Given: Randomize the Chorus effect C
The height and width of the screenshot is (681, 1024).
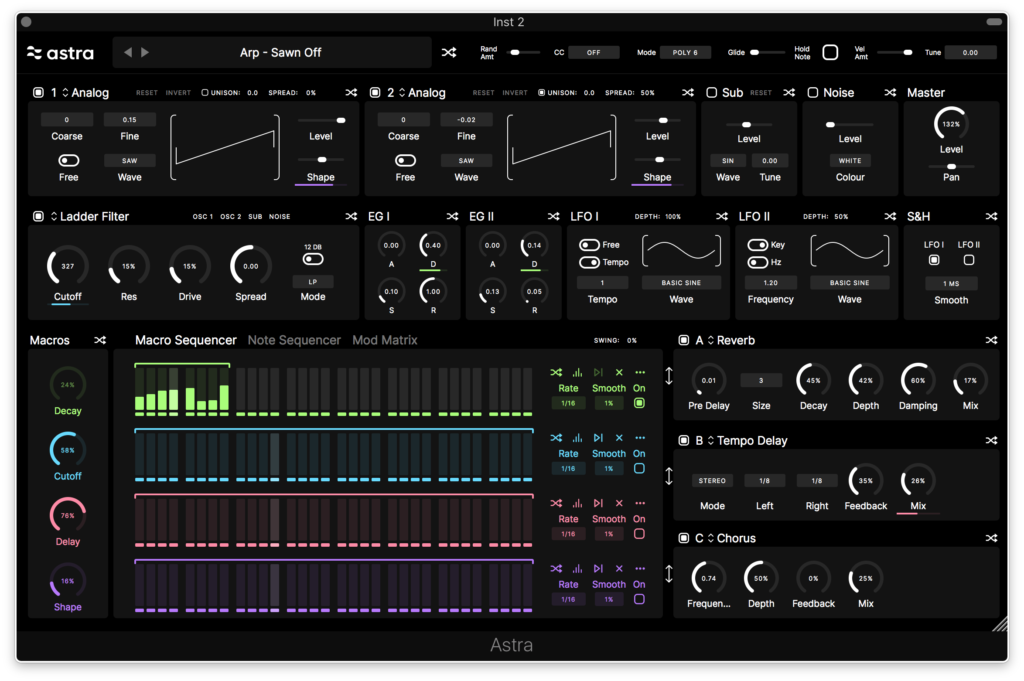Looking at the screenshot, I should coord(991,538).
